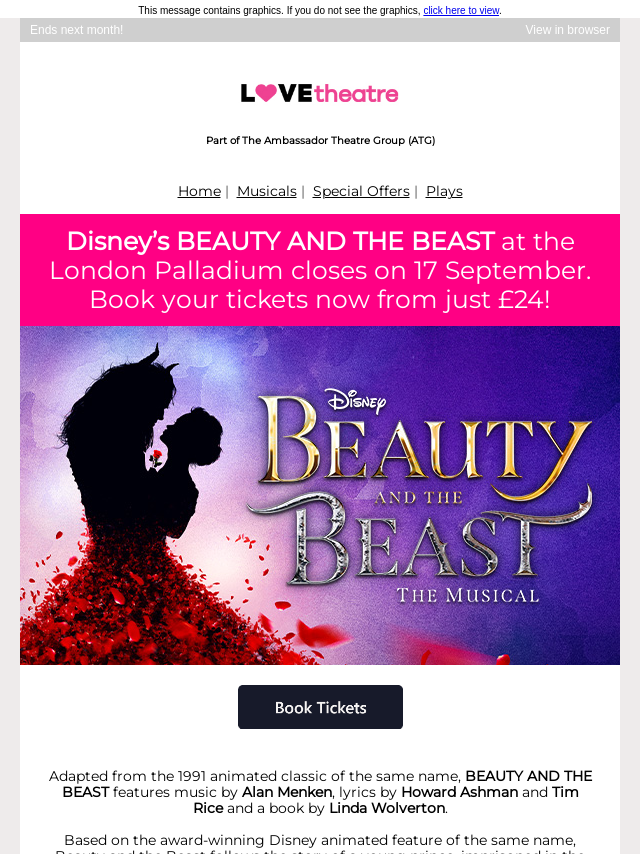Click the Alan Menken name in text
The image size is (640, 854).
[287, 792]
